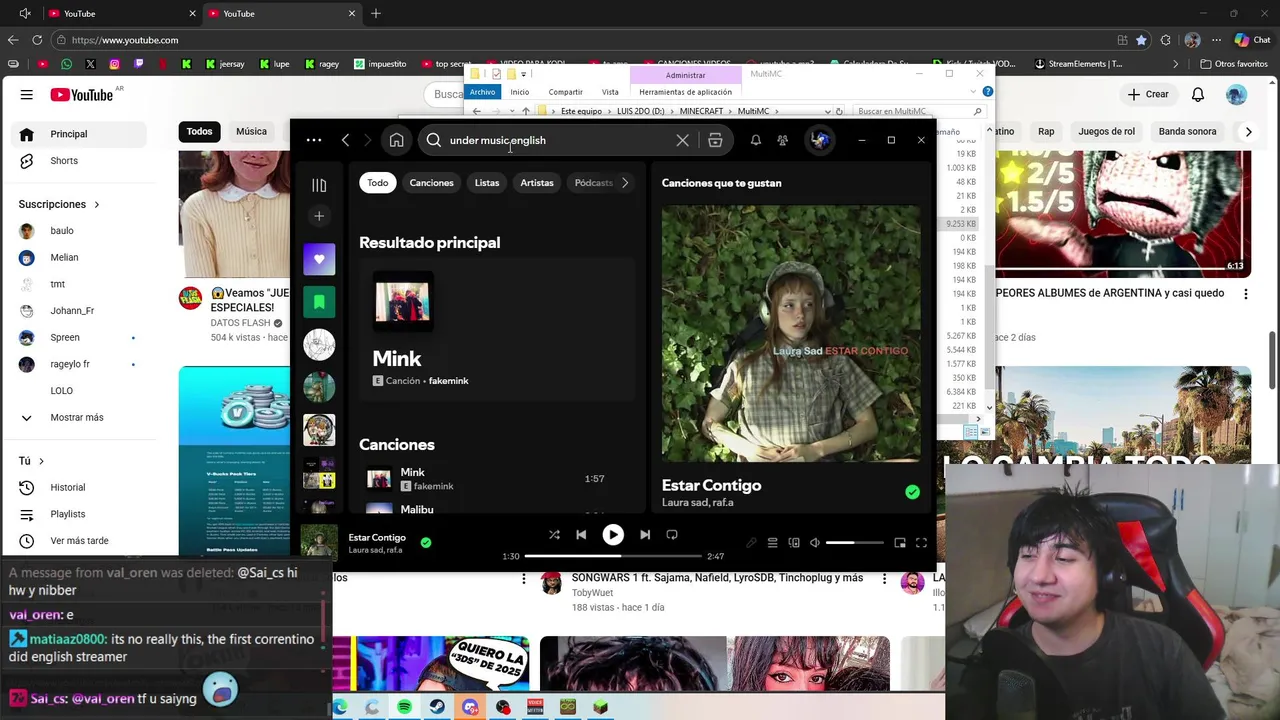Select Artistas filter in Spotify
1280x720 pixels.
(537, 183)
